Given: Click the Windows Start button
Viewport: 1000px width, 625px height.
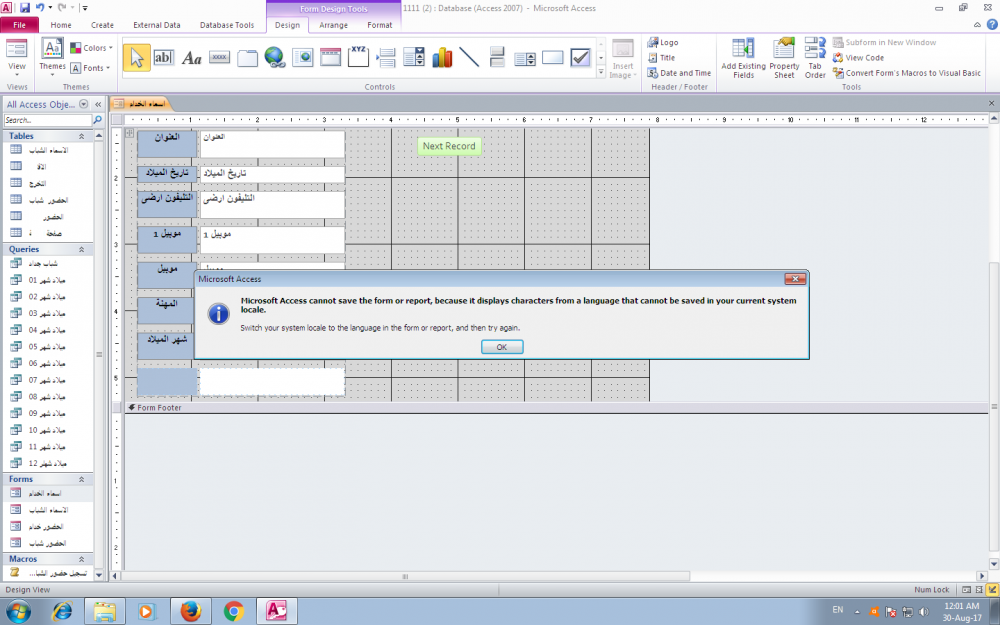Looking at the screenshot, I should point(18,612).
